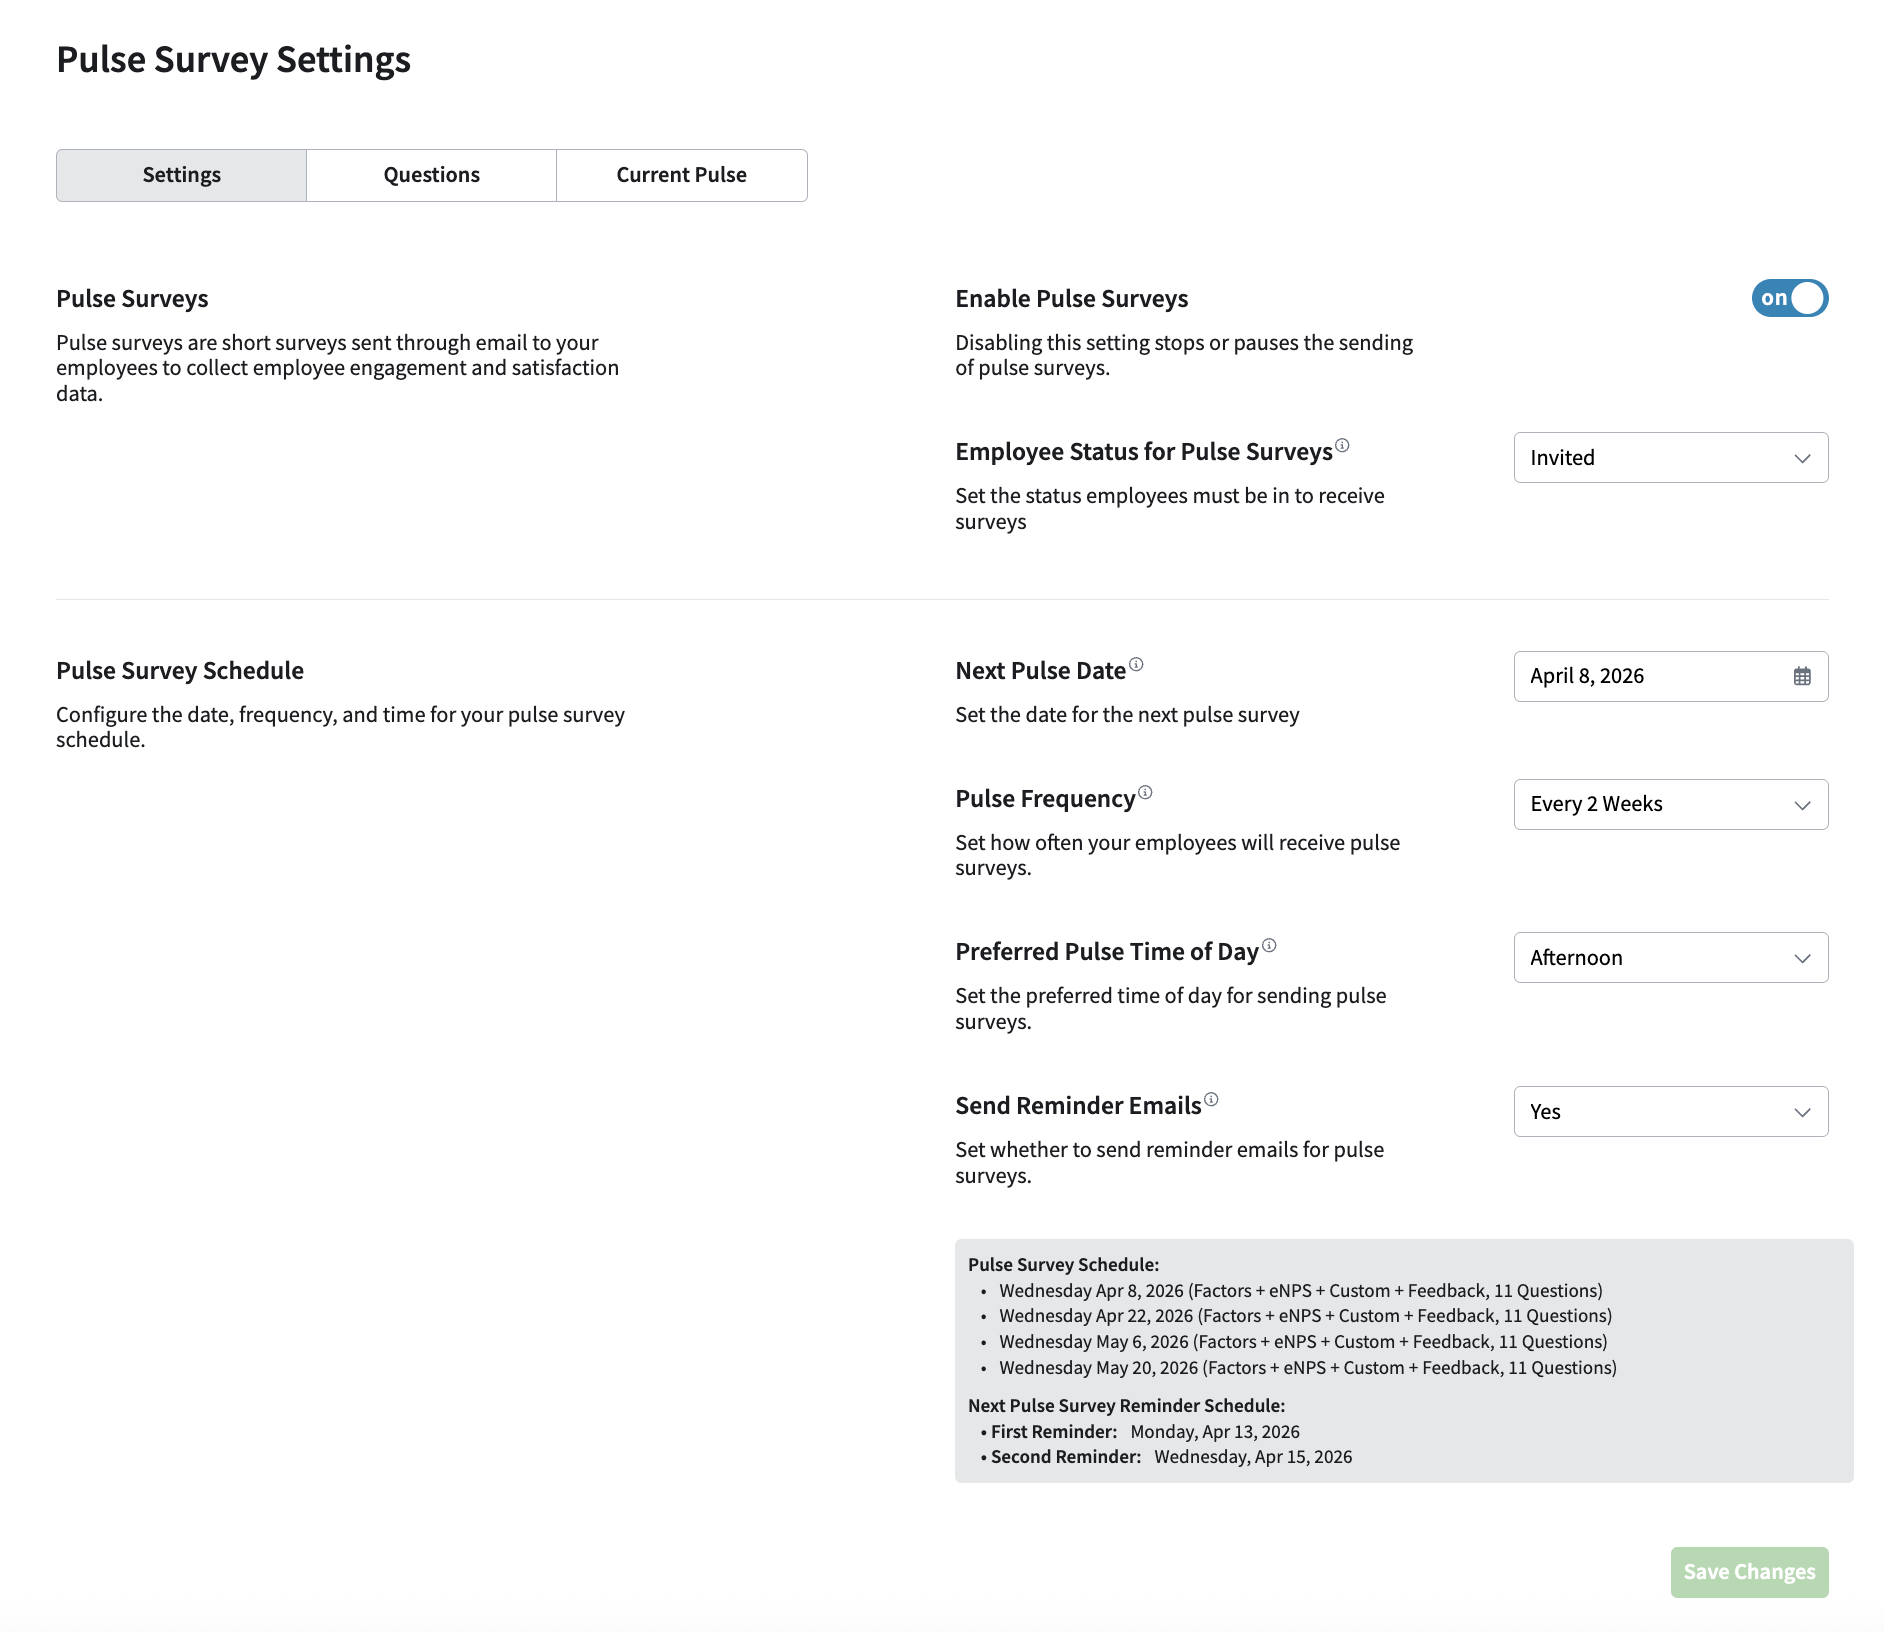Click info icon by Preferred Pulse Time of Day
The image size is (1884, 1632).
pos(1269,946)
